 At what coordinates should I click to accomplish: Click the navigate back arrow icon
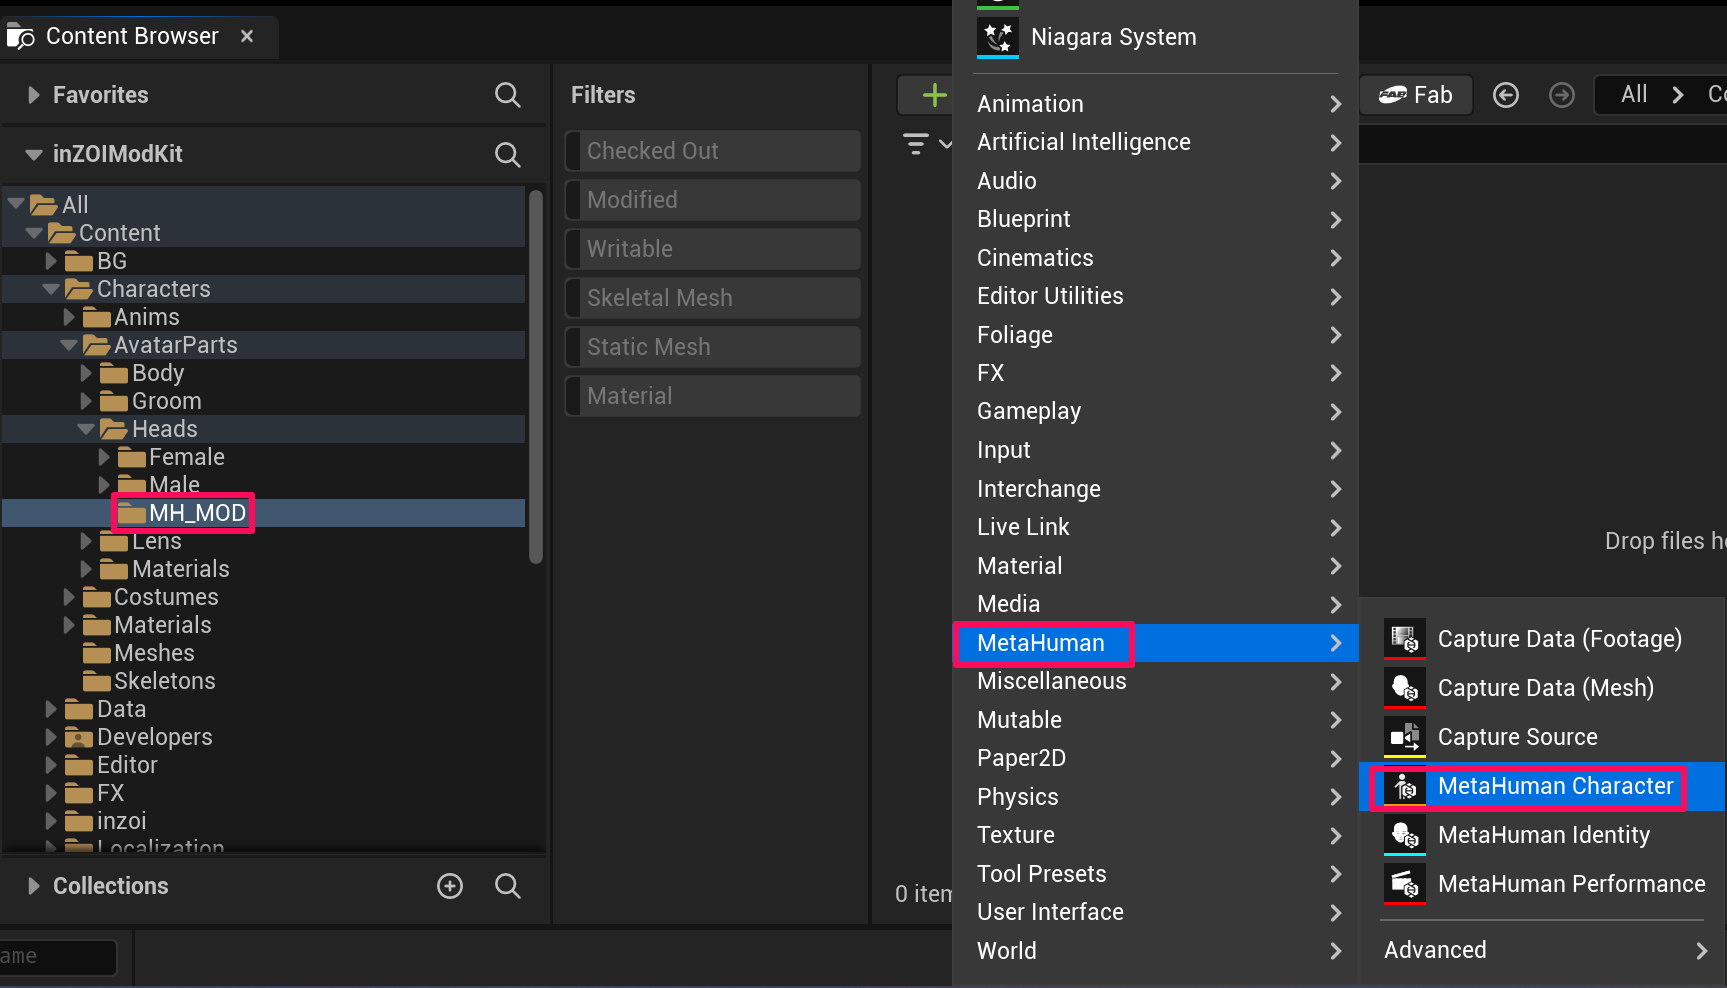[1505, 95]
